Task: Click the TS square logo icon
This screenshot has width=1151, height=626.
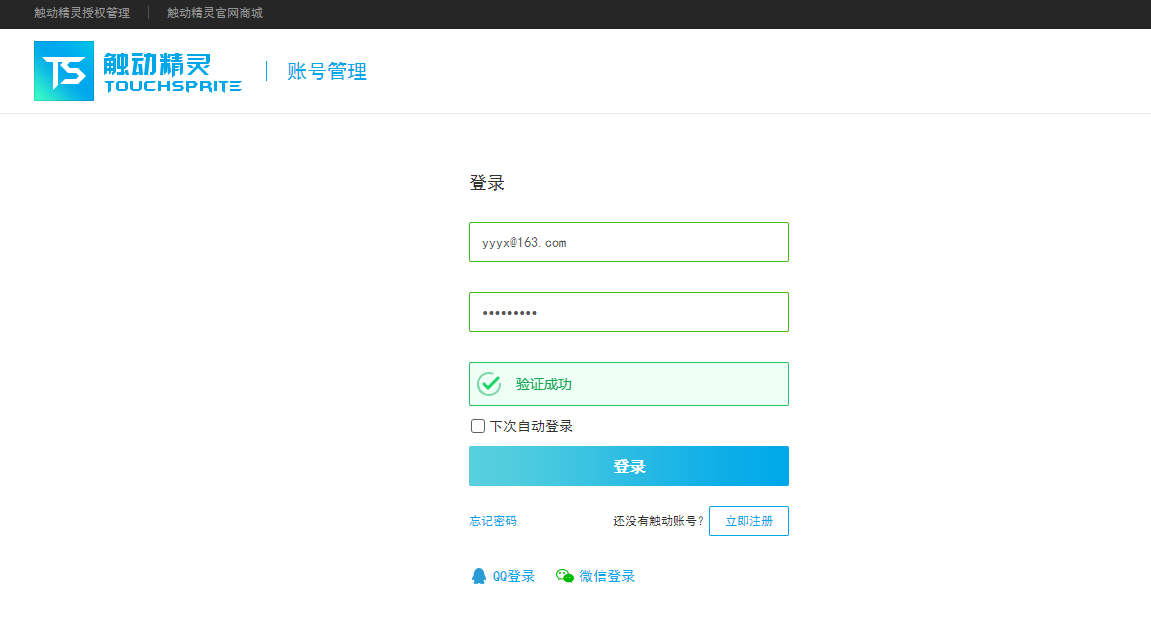Action: (64, 71)
